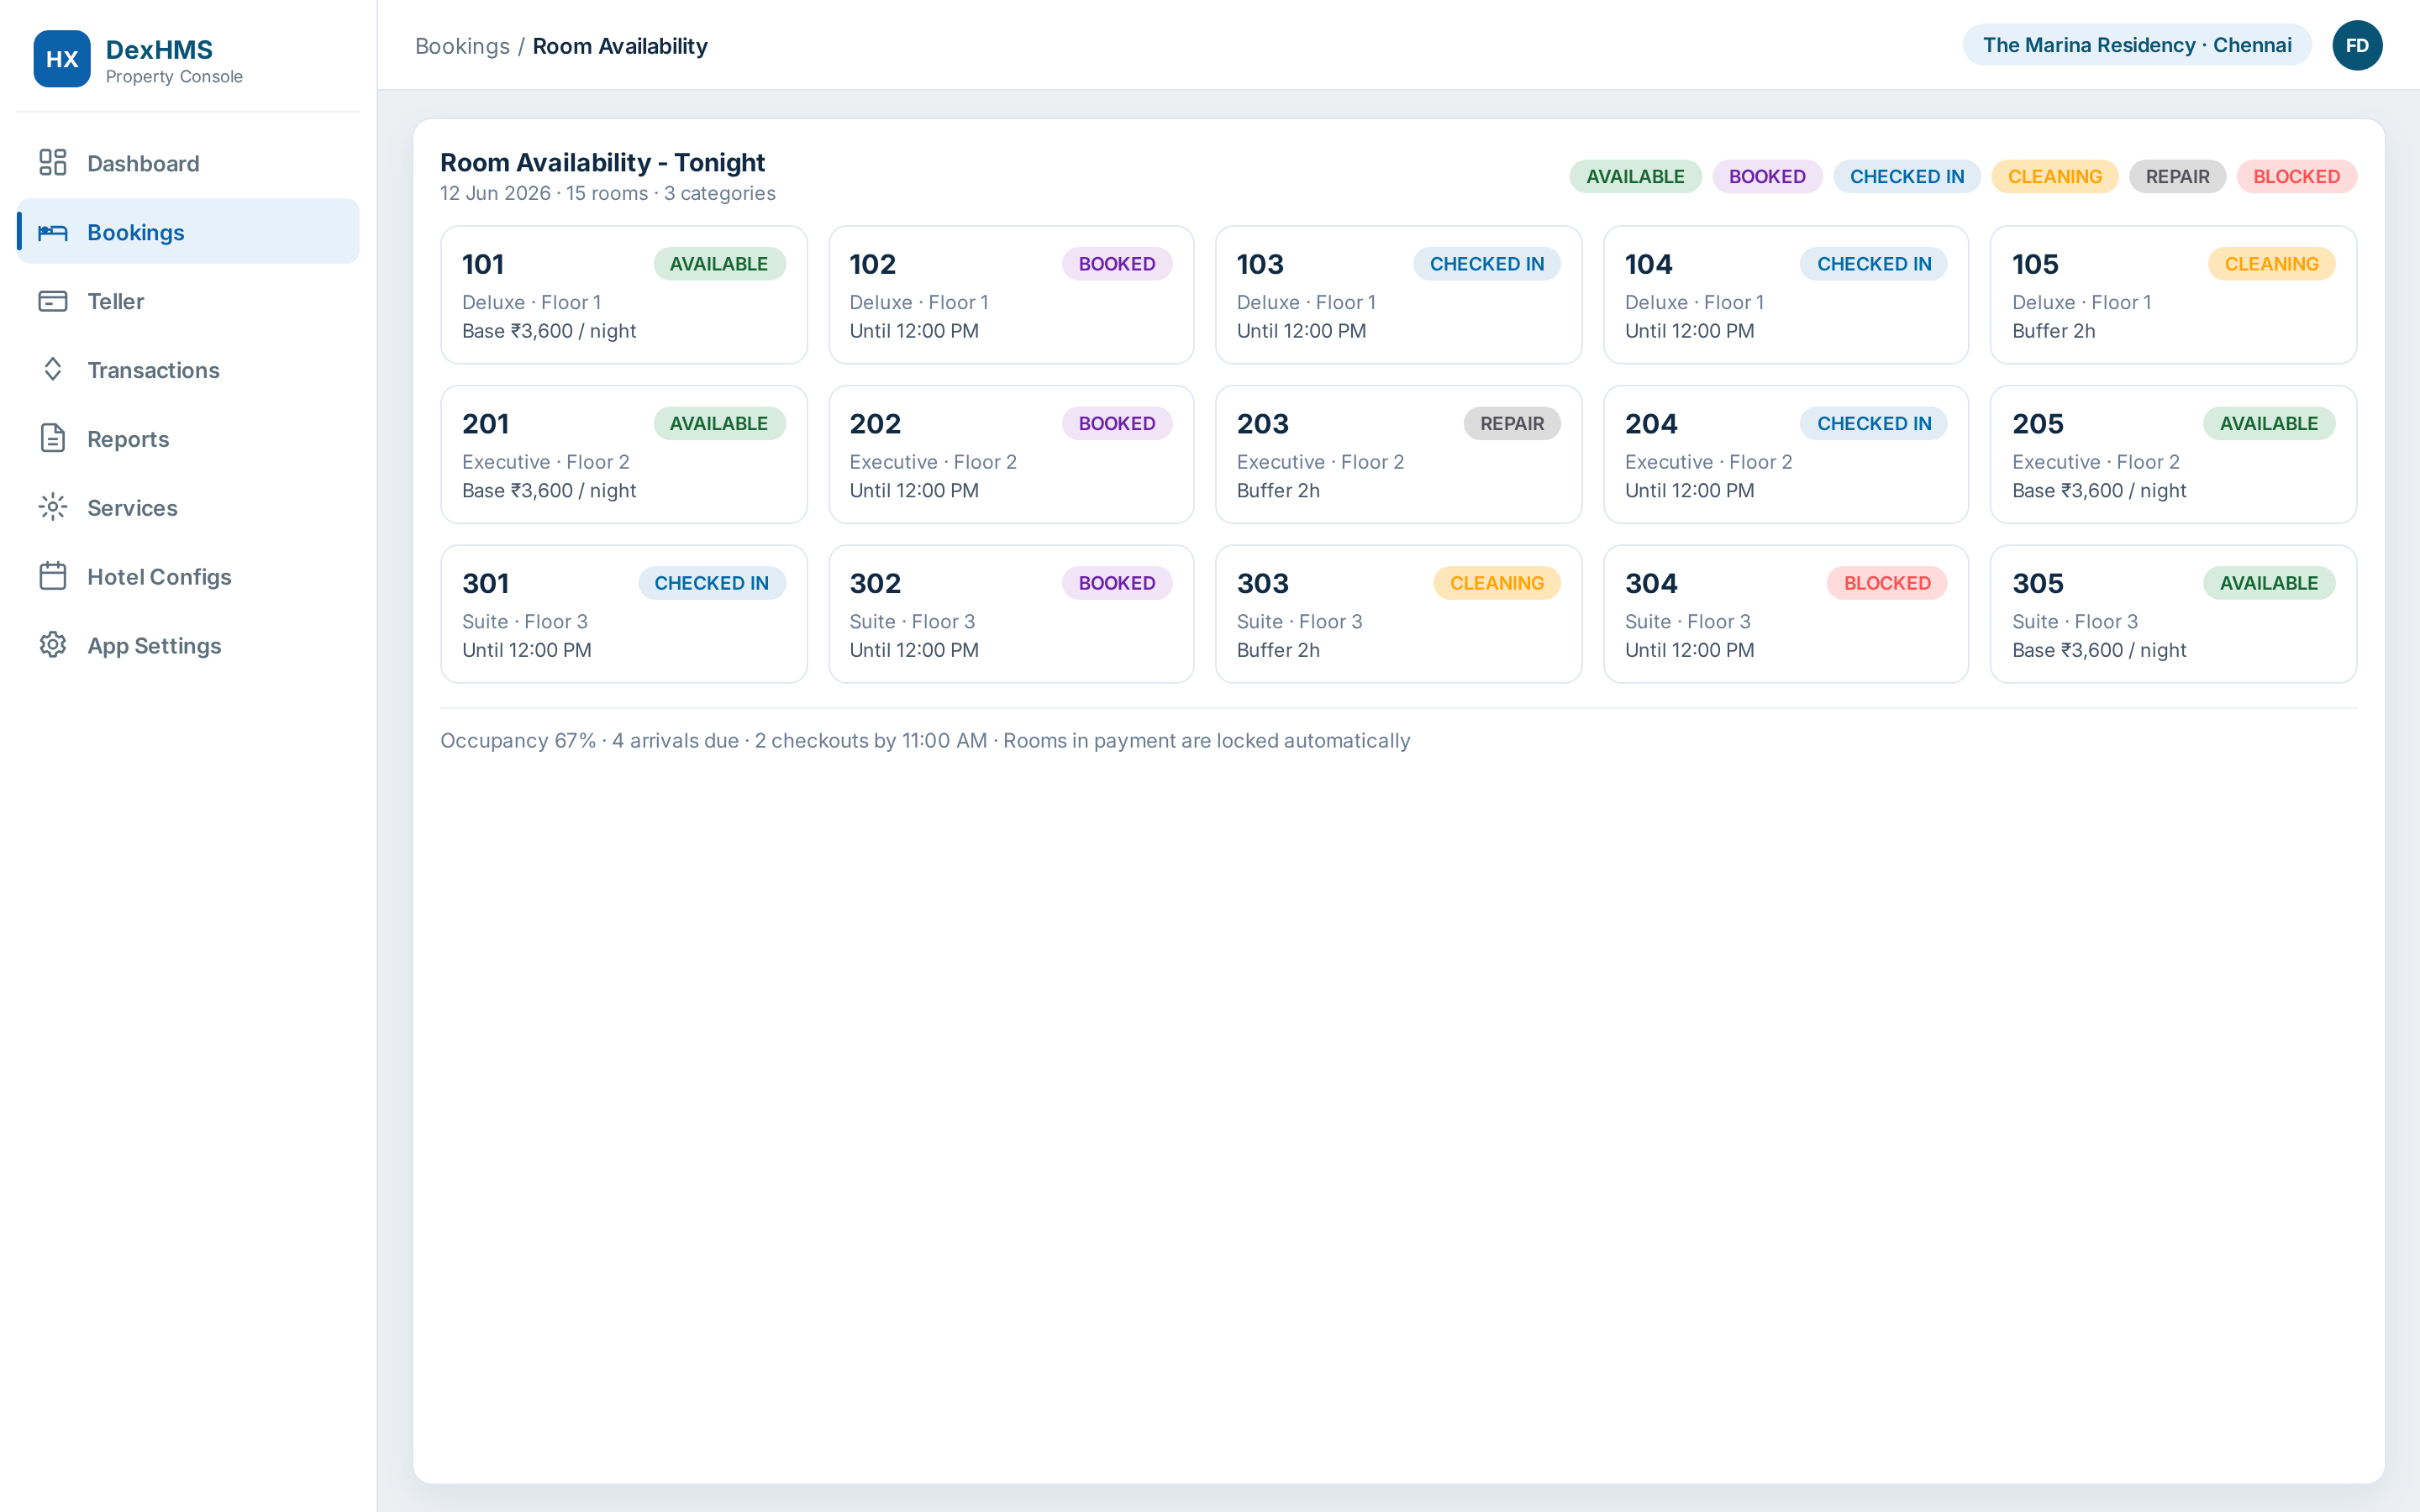
Task: Filter by BLOCKED legend chip
Action: point(2296,177)
